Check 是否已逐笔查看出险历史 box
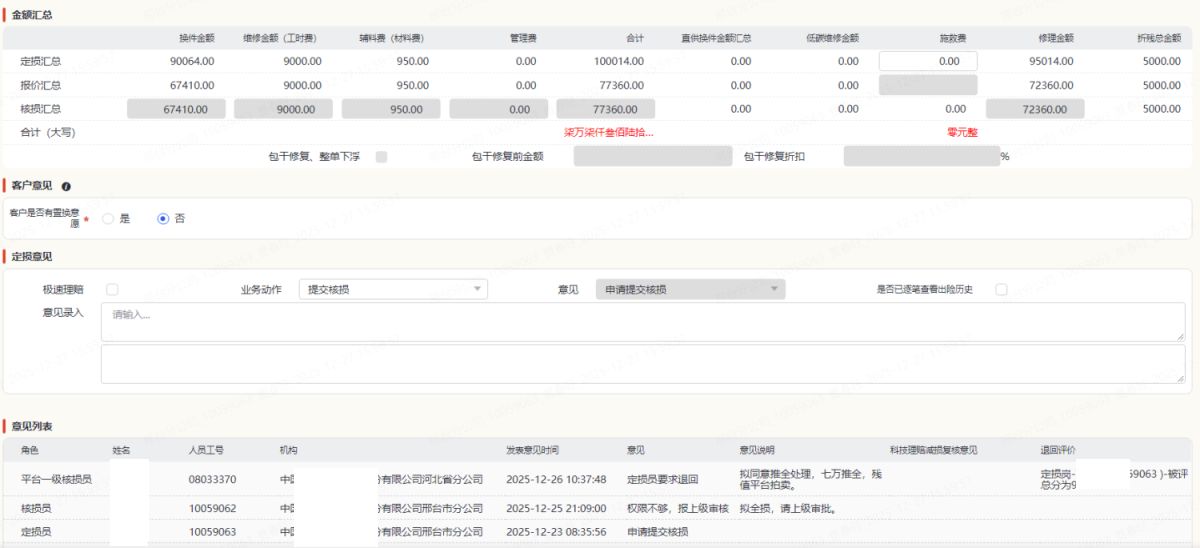The height and width of the screenshot is (548, 1200). [1001, 290]
